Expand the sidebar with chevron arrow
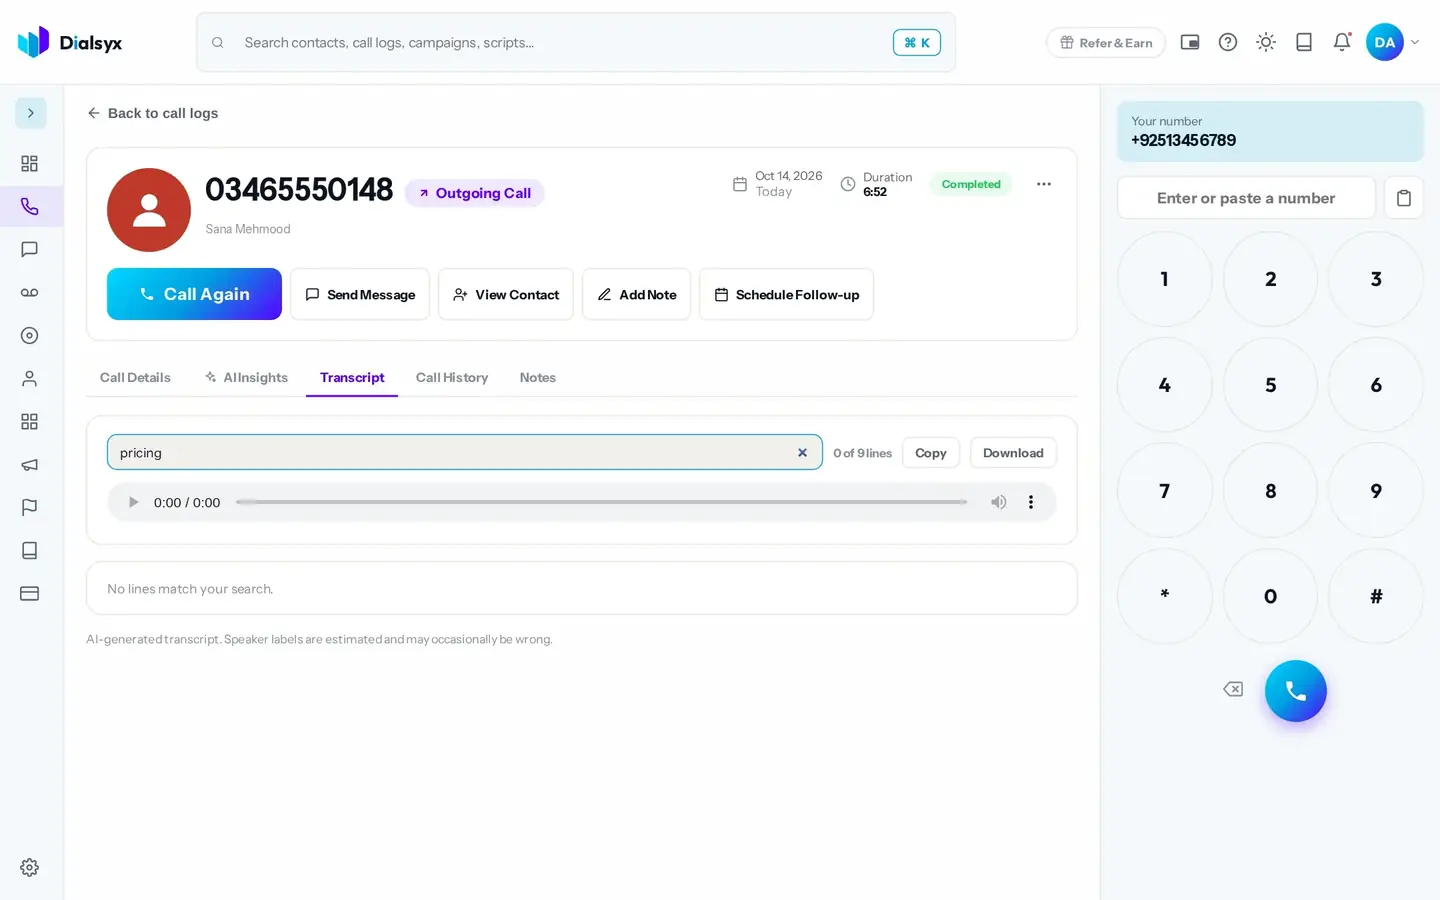 tap(31, 113)
